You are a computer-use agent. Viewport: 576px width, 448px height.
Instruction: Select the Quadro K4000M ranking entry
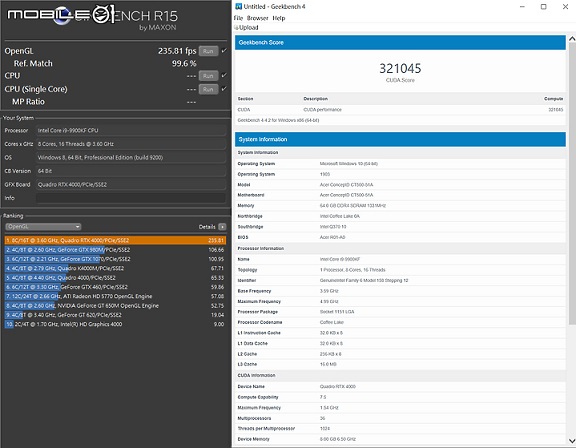point(115,268)
